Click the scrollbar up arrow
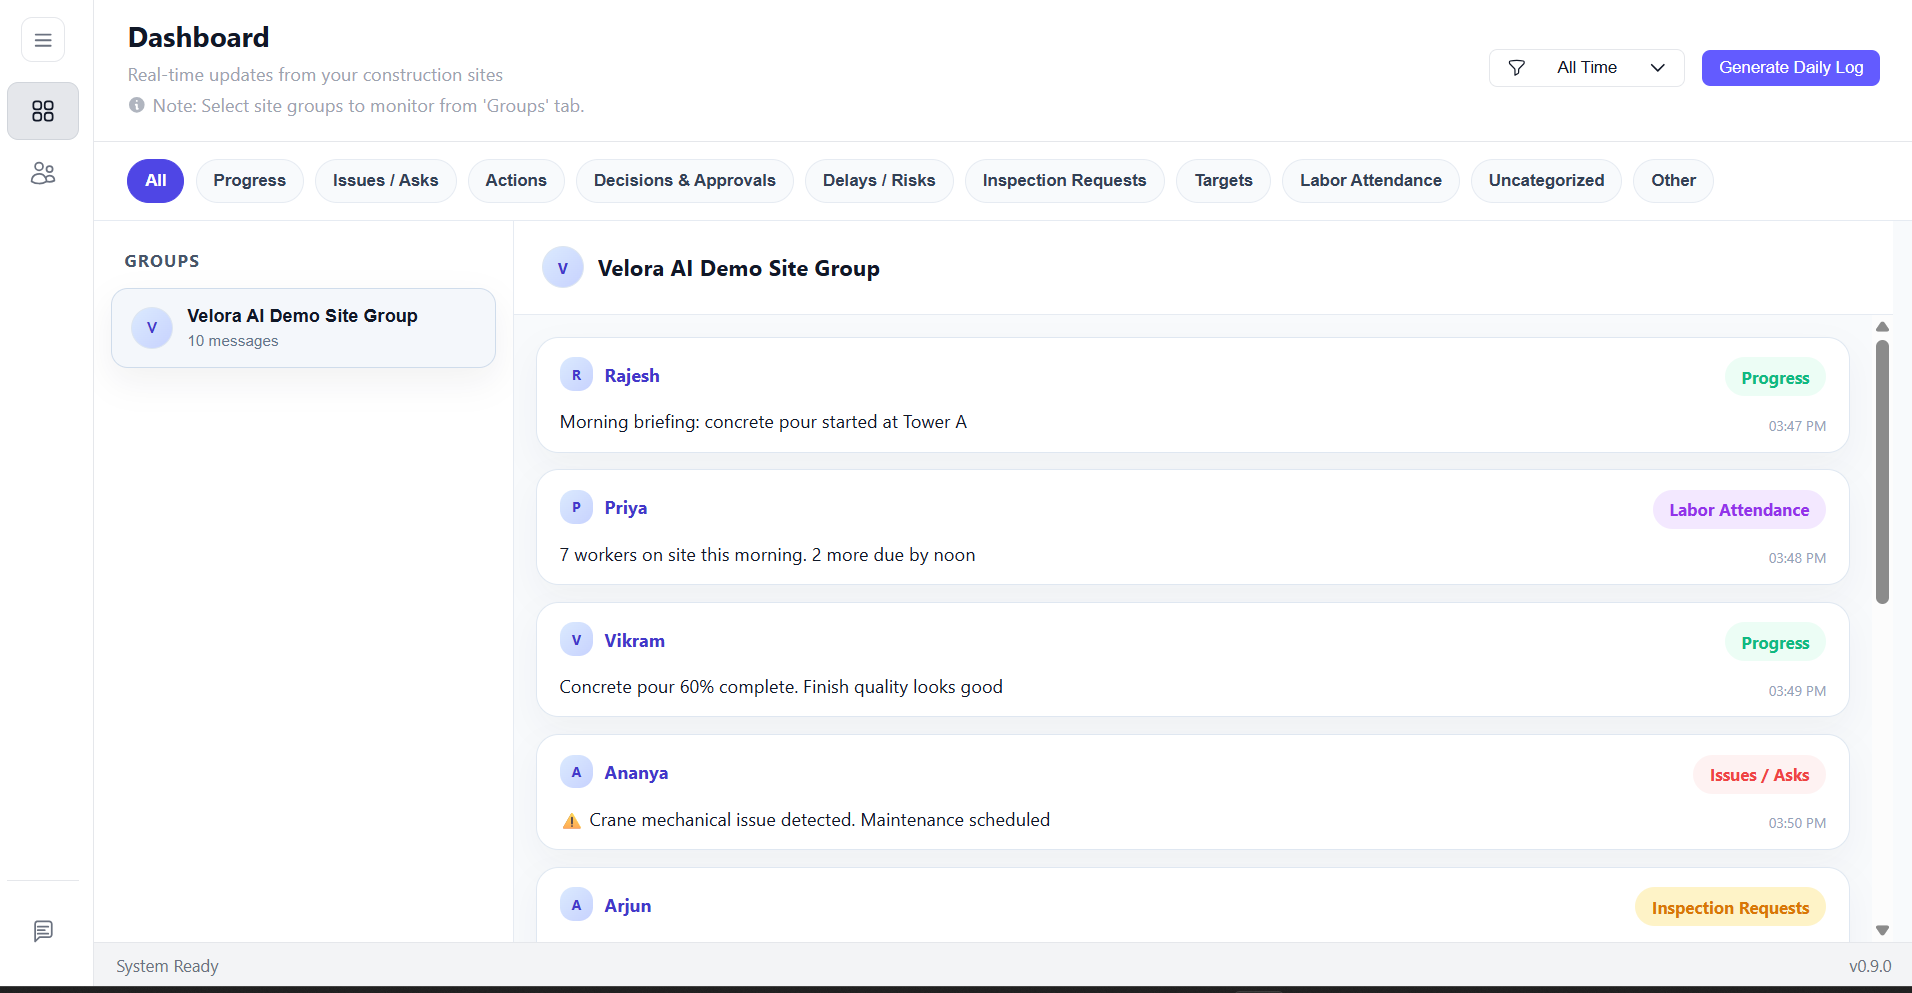The height and width of the screenshot is (993, 1912). (x=1882, y=327)
